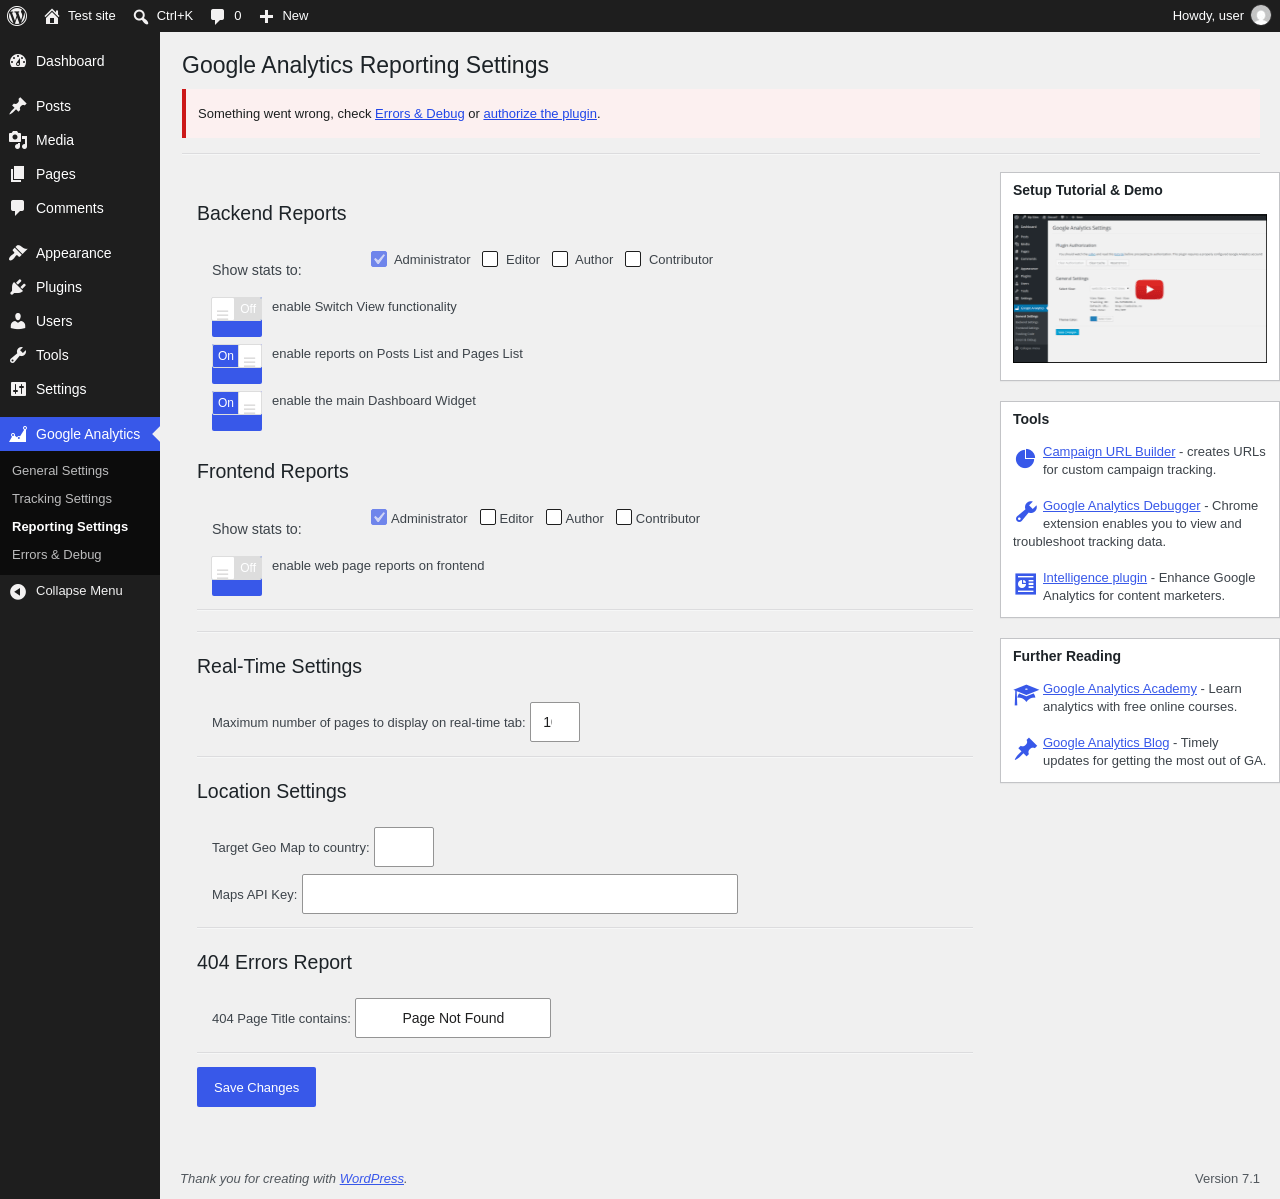1280x1199 pixels.
Task: Follow the authorize the plugin link
Action: coord(540,114)
